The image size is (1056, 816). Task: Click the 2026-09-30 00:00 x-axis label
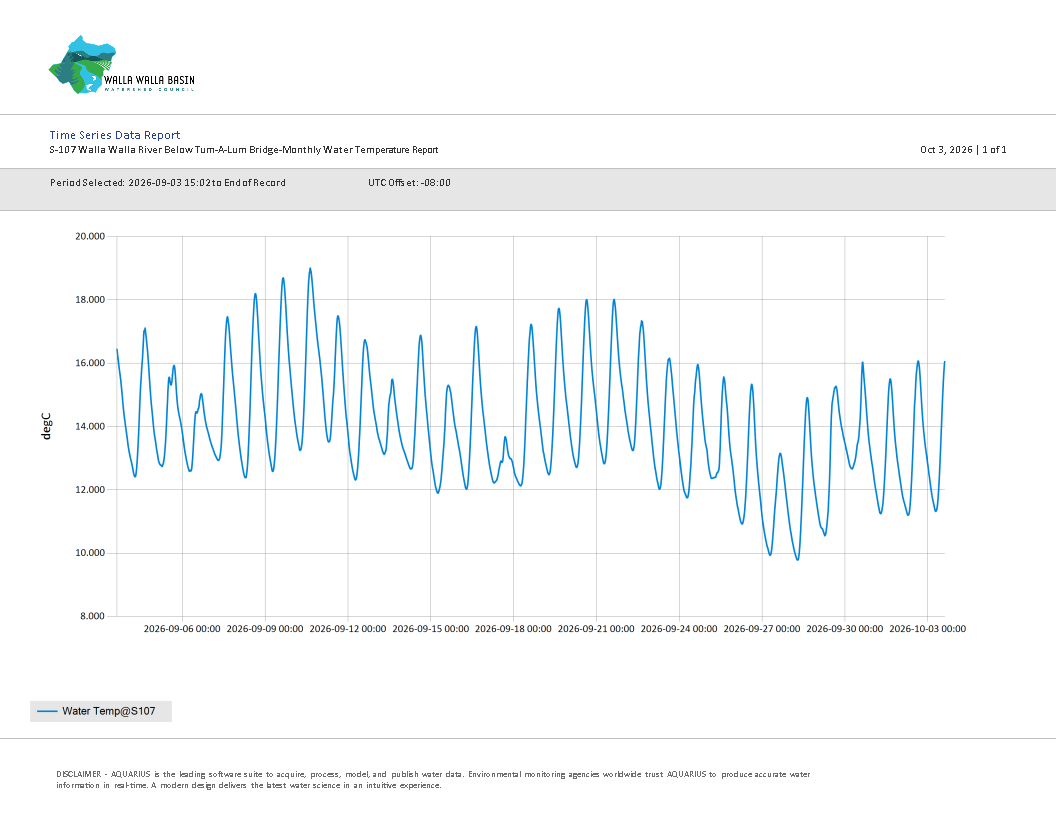pyautogui.click(x=845, y=629)
